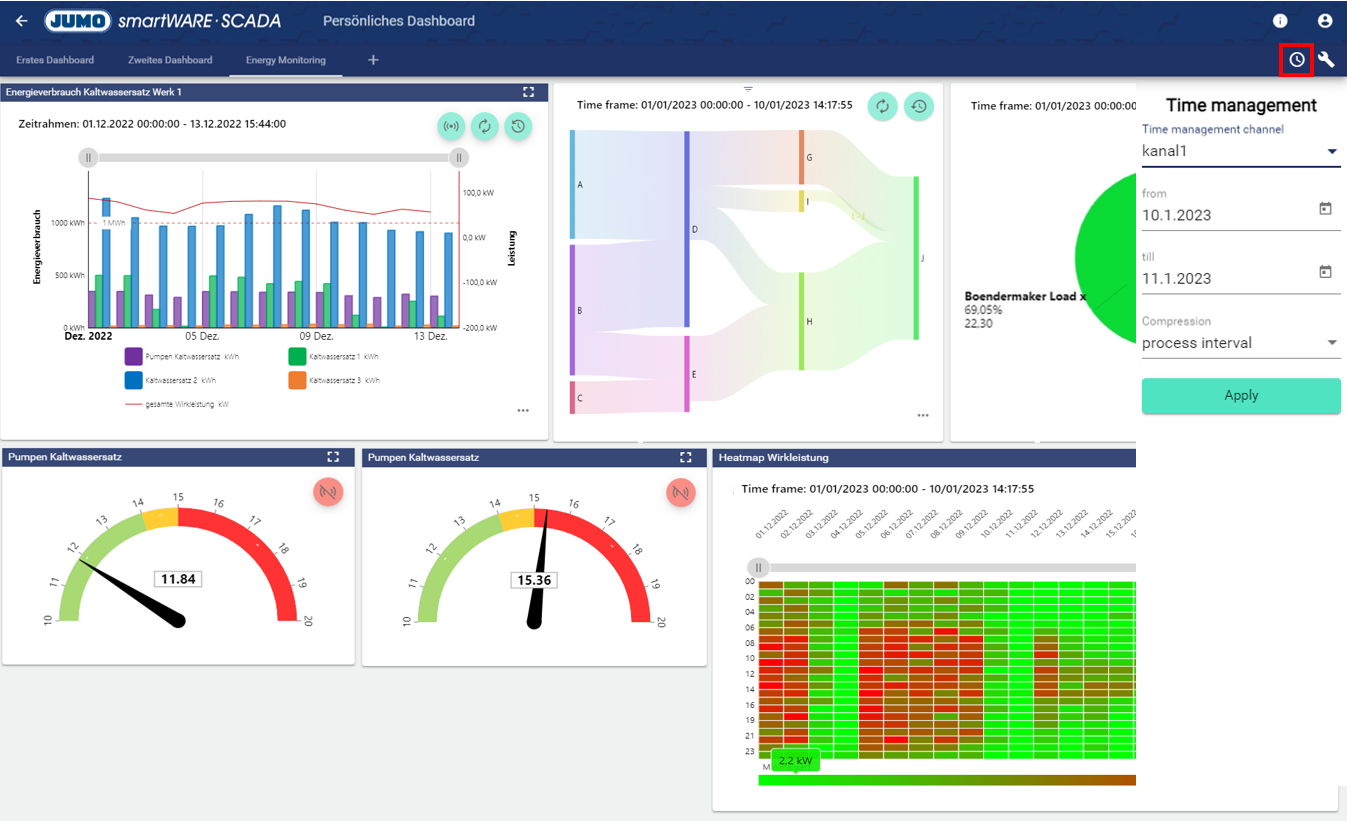Click the Apply button
This screenshot has height=822, width=1347.
tap(1240, 395)
